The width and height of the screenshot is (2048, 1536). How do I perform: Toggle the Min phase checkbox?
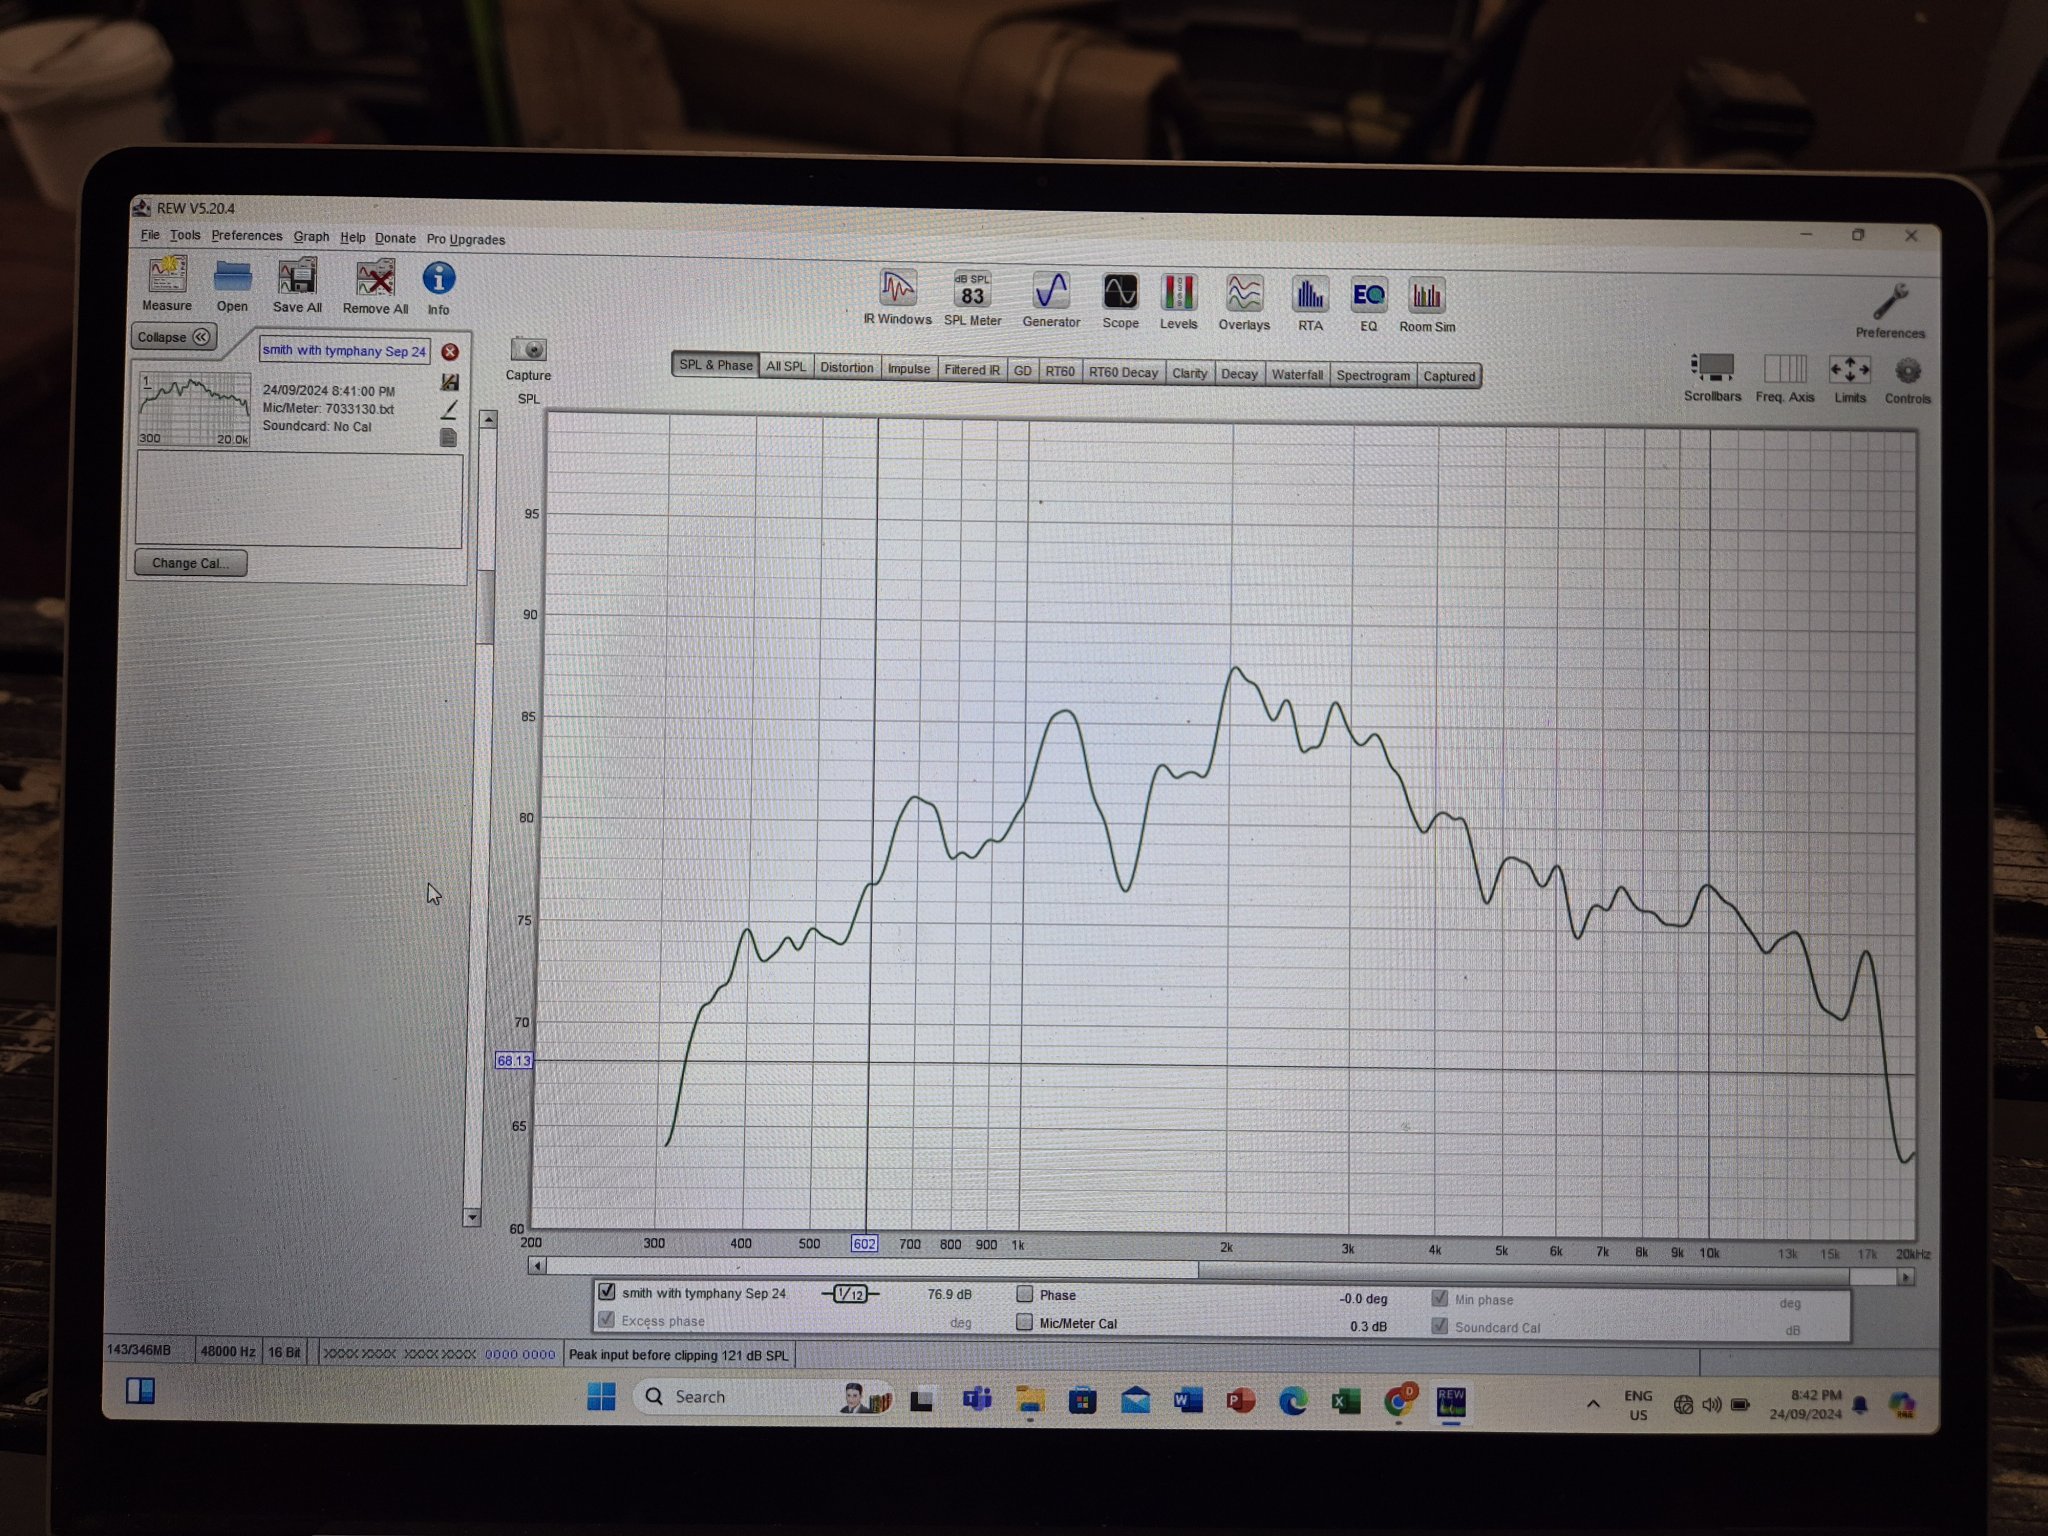[x=1440, y=1298]
